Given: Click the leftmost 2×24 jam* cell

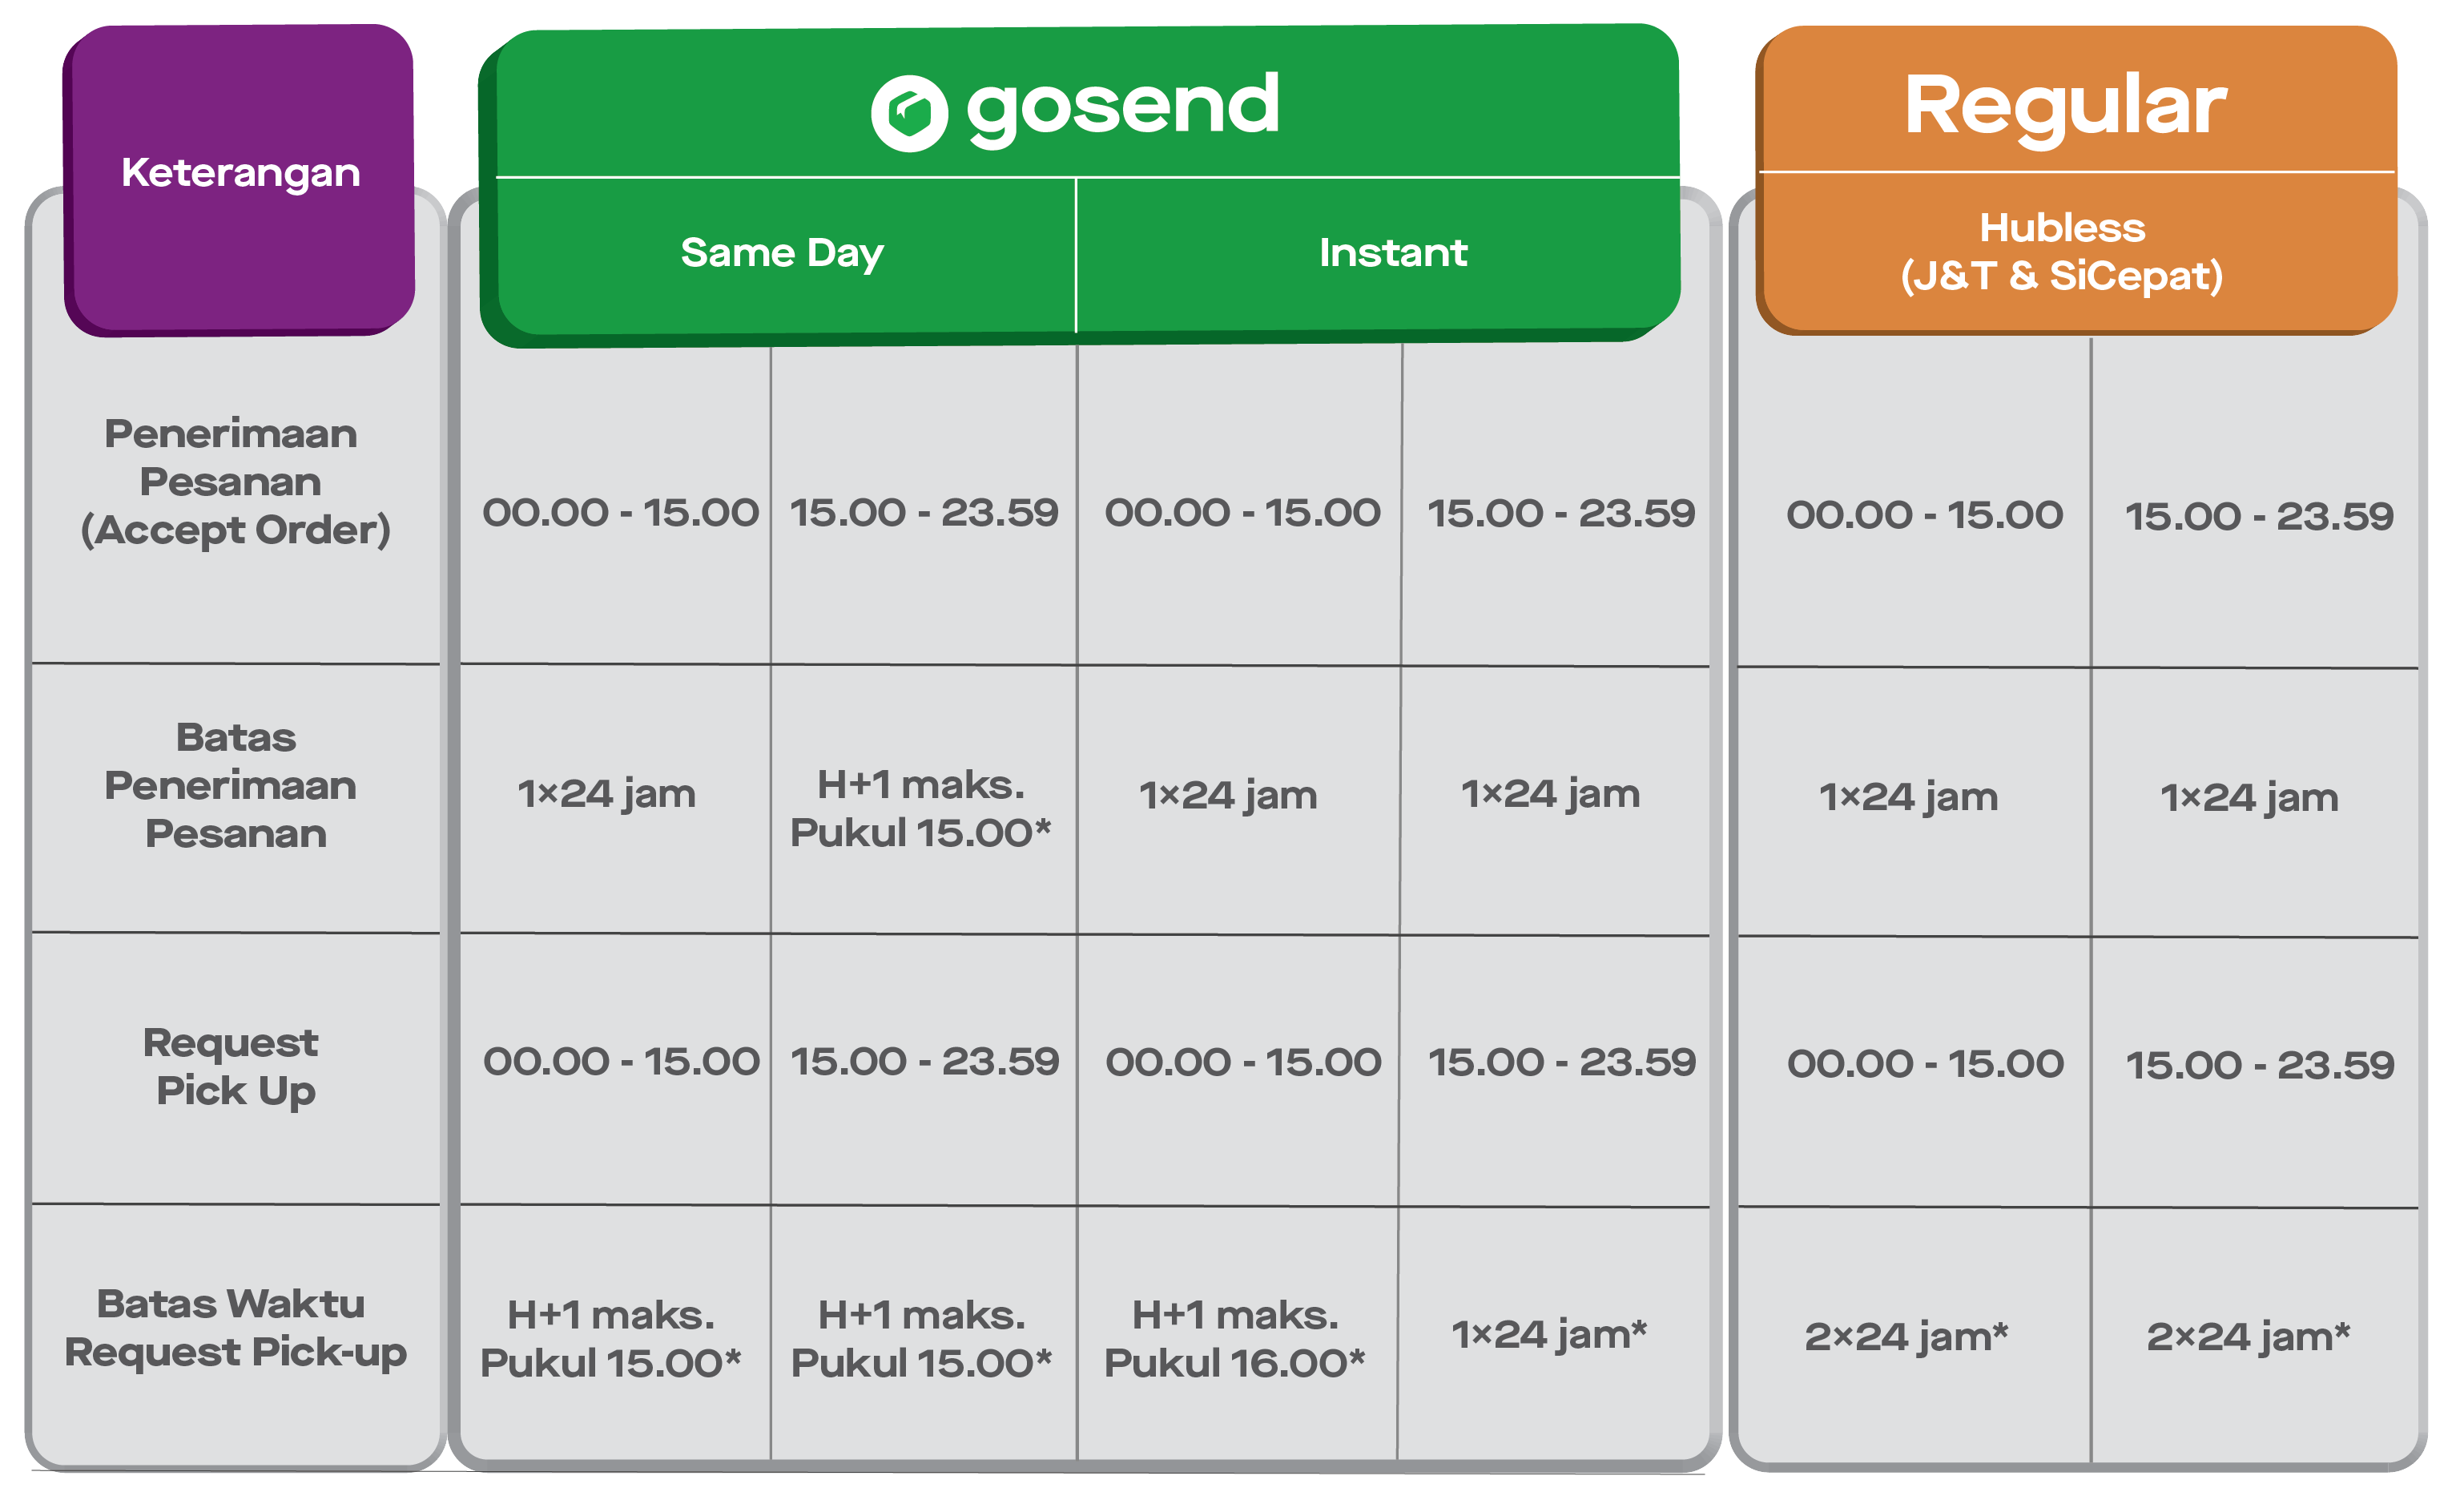Looking at the screenshot, I should click(x=1906, y=1337).
